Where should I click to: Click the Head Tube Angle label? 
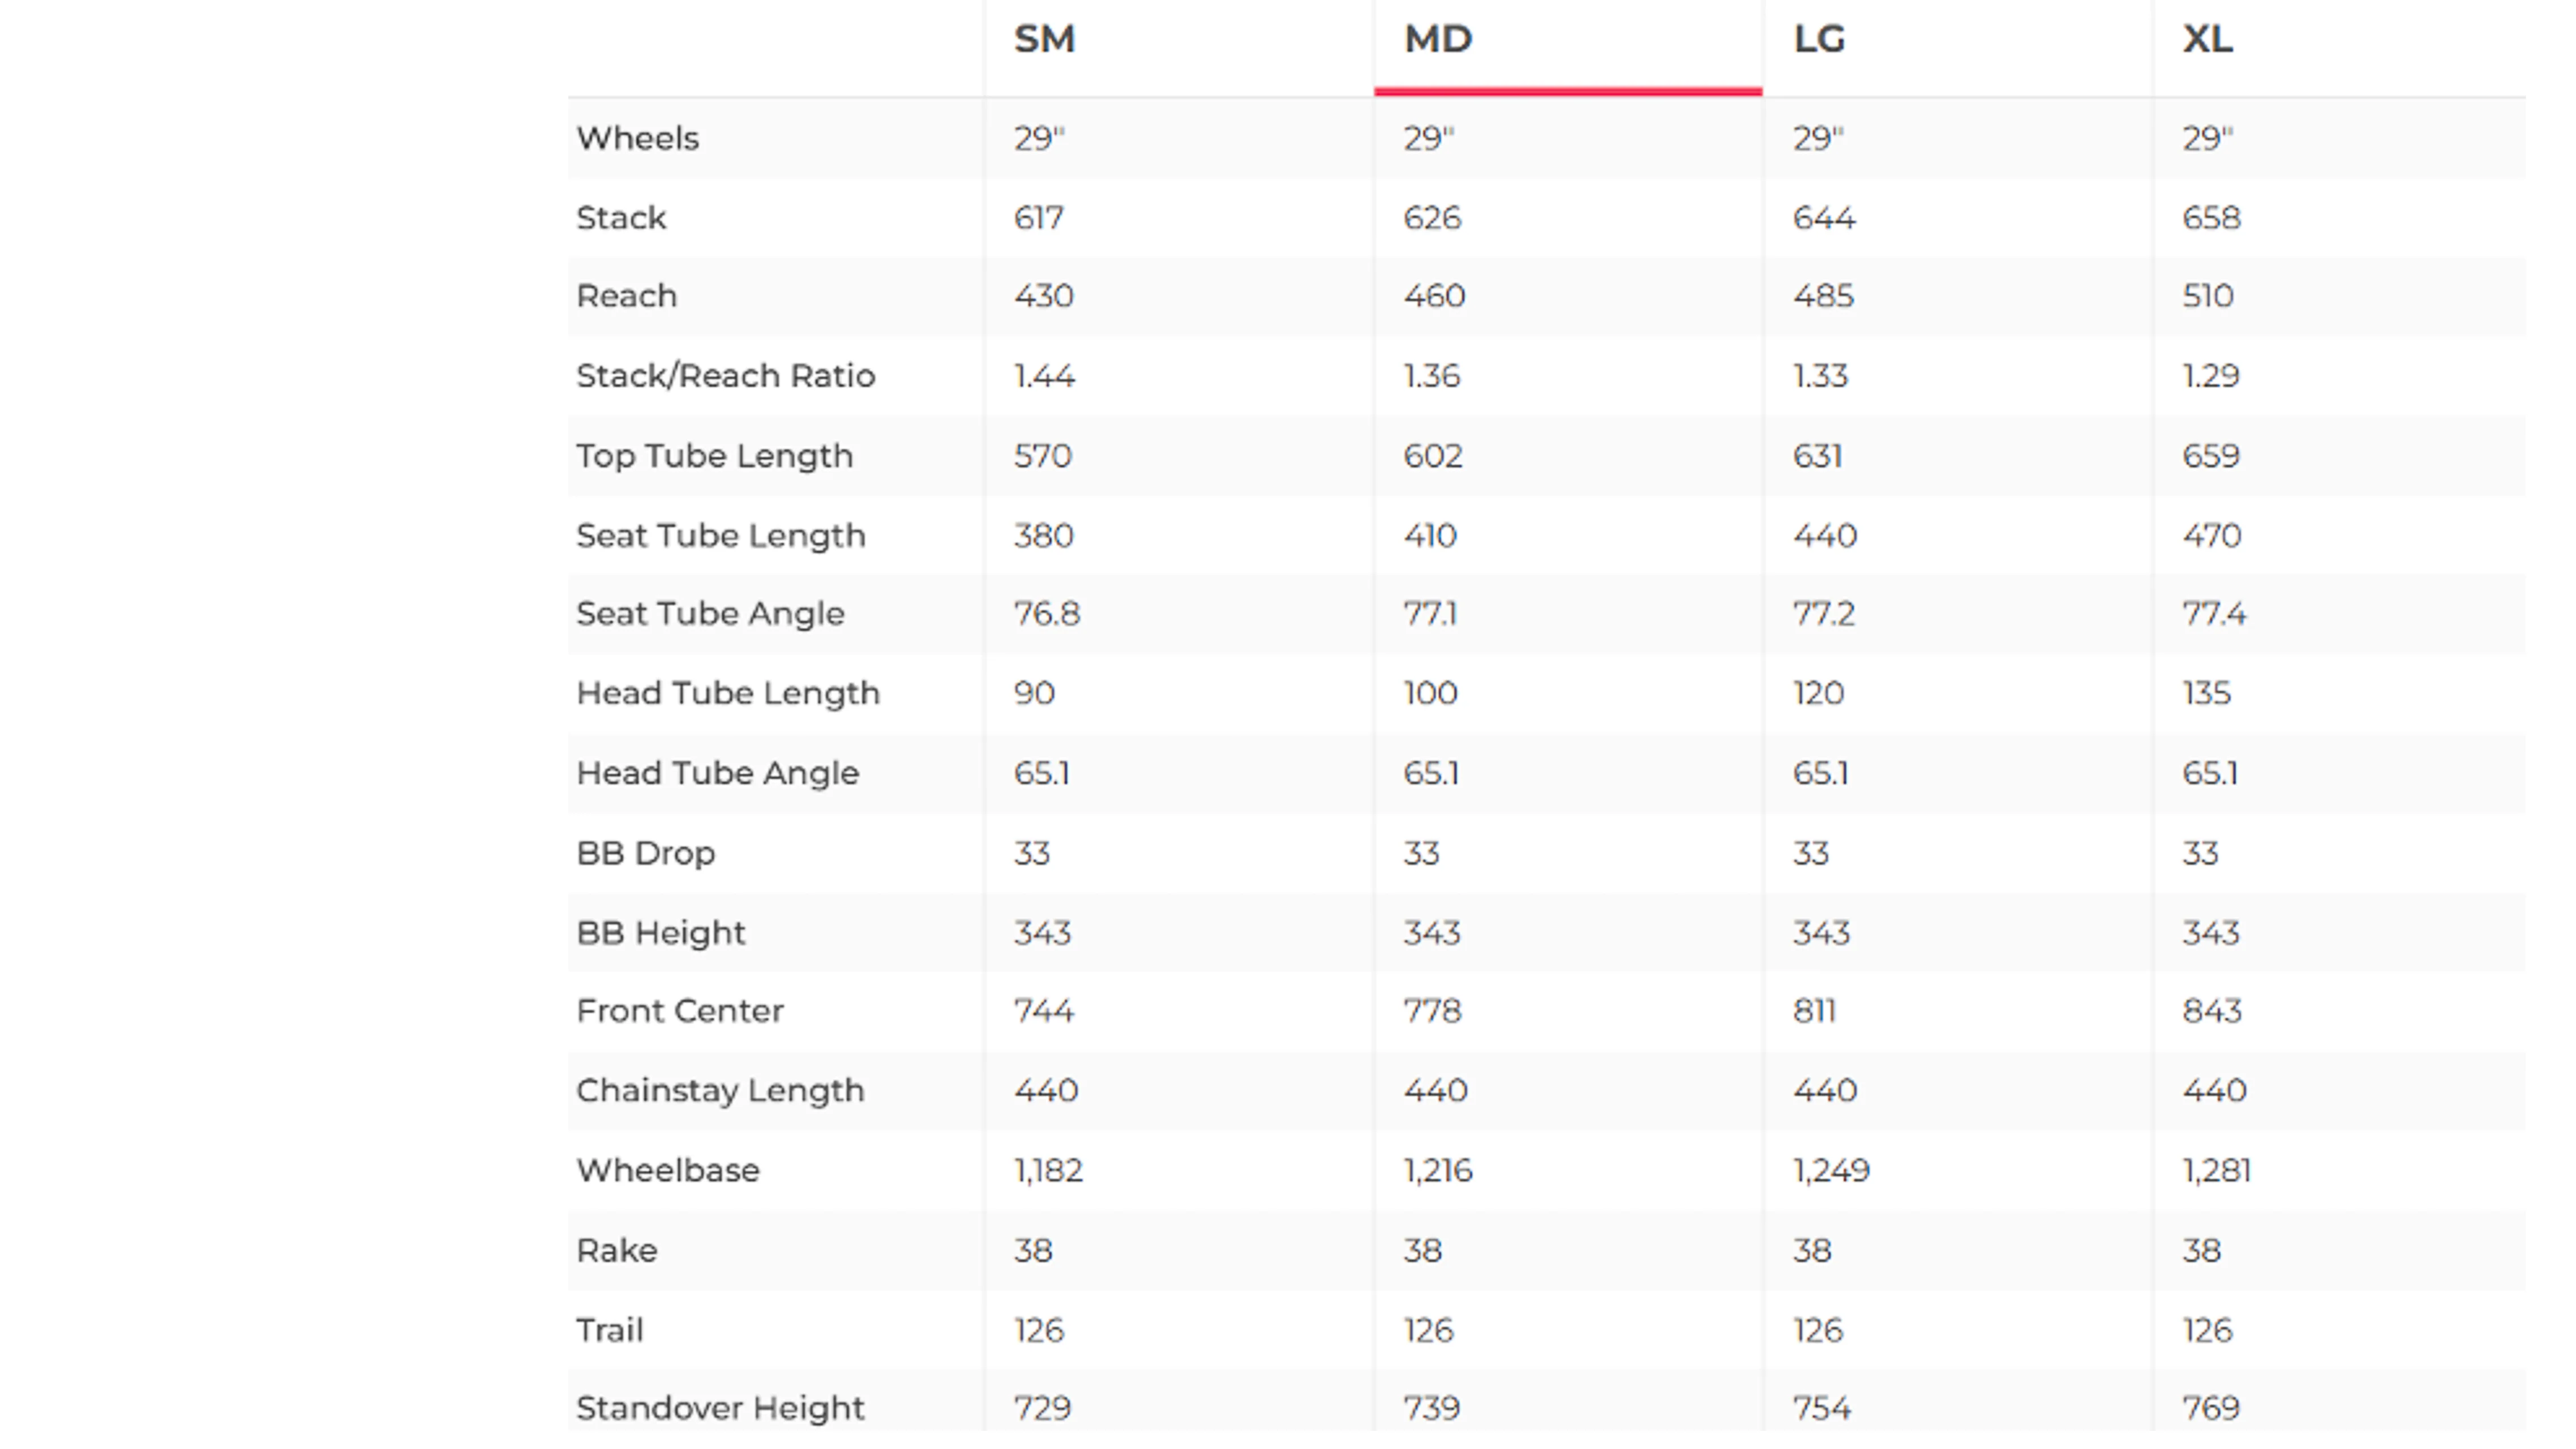click(x=718, y=774)
